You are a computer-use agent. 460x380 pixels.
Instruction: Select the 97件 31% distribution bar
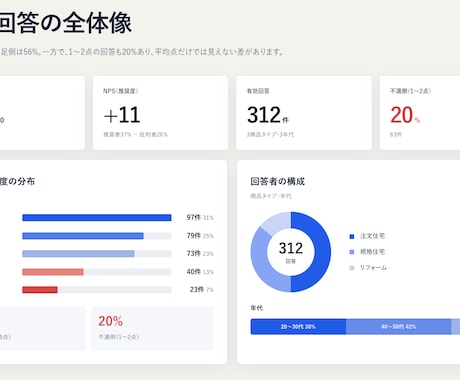[x=97, y=218]
